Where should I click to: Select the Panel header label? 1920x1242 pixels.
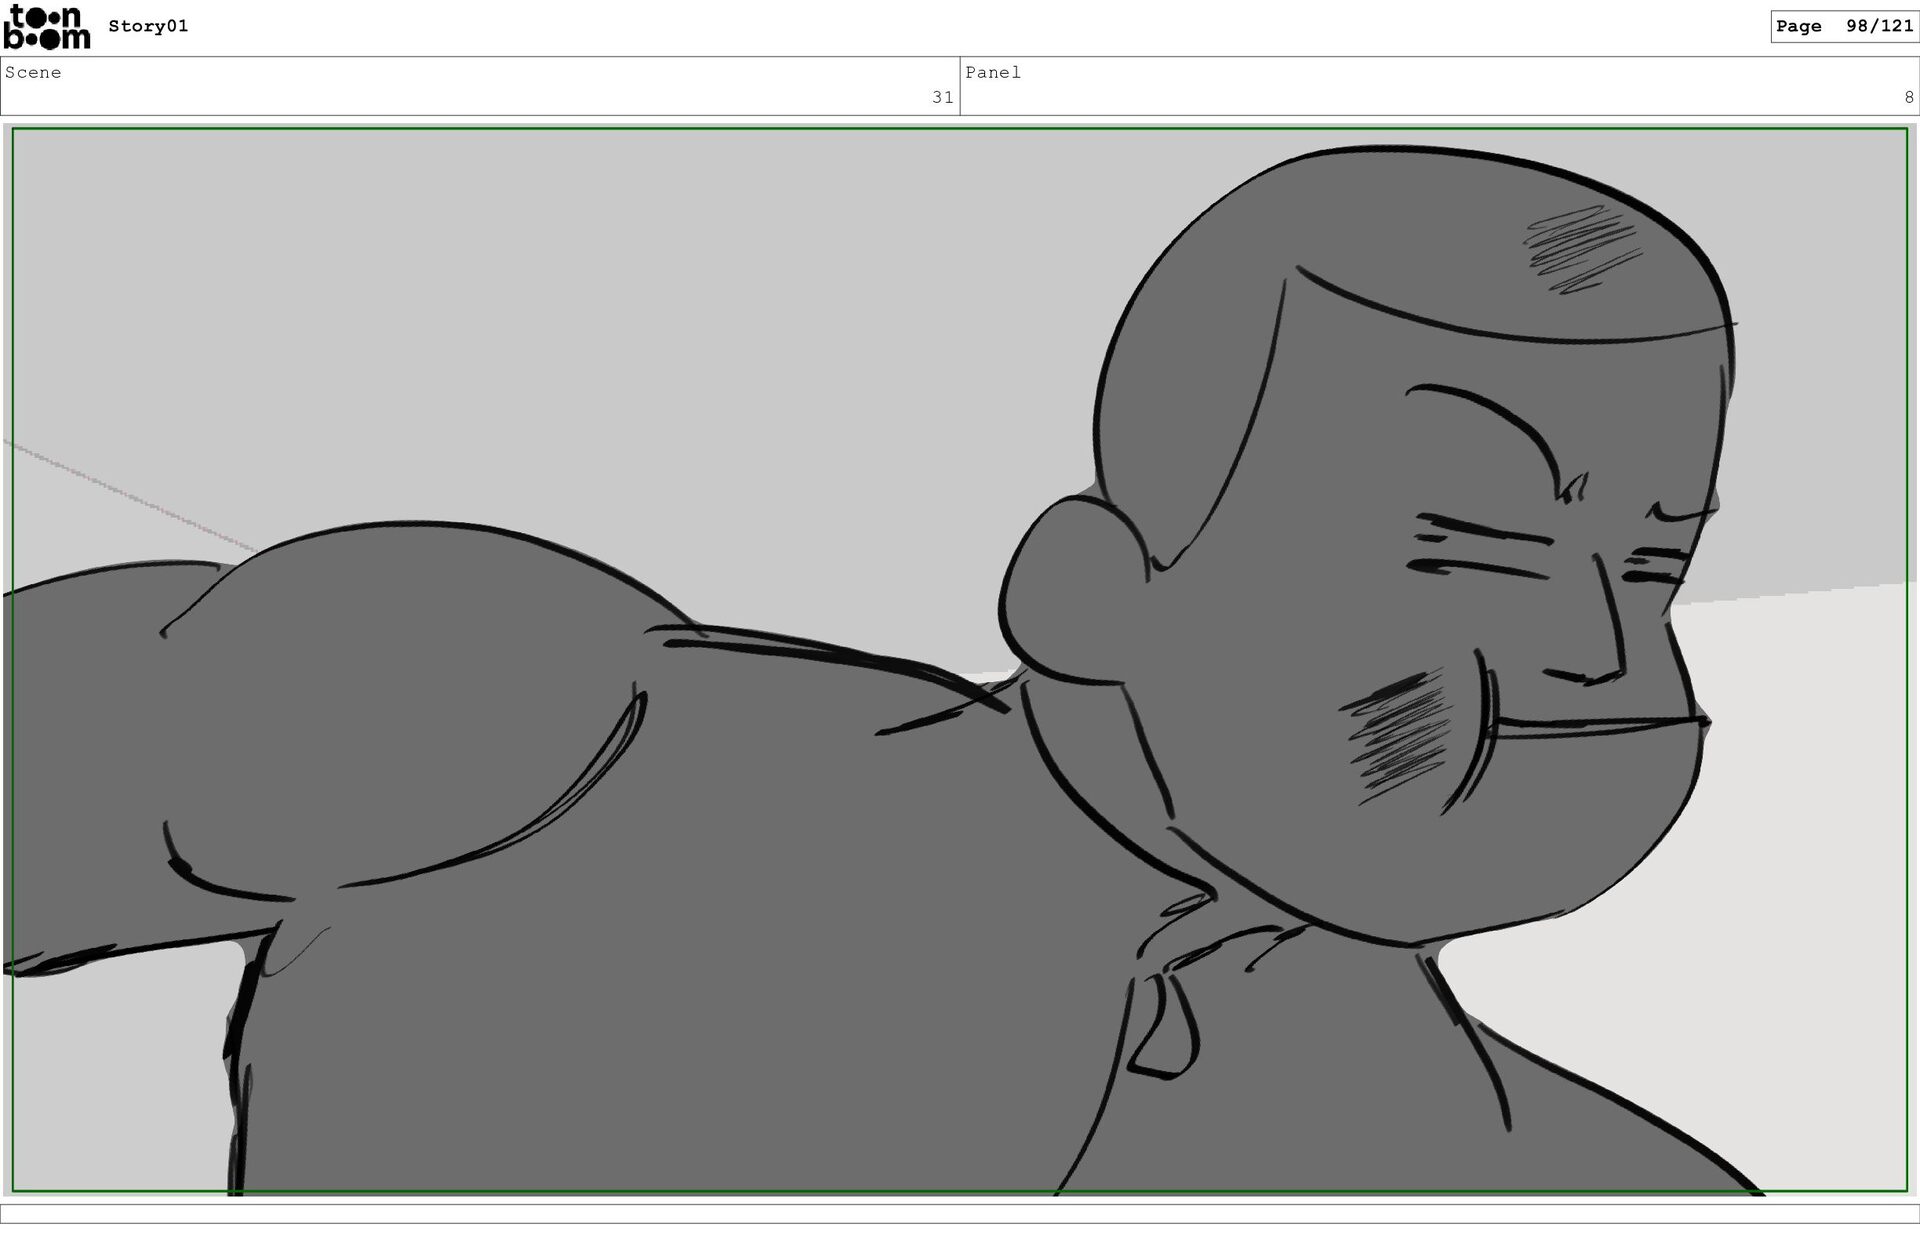993,72
